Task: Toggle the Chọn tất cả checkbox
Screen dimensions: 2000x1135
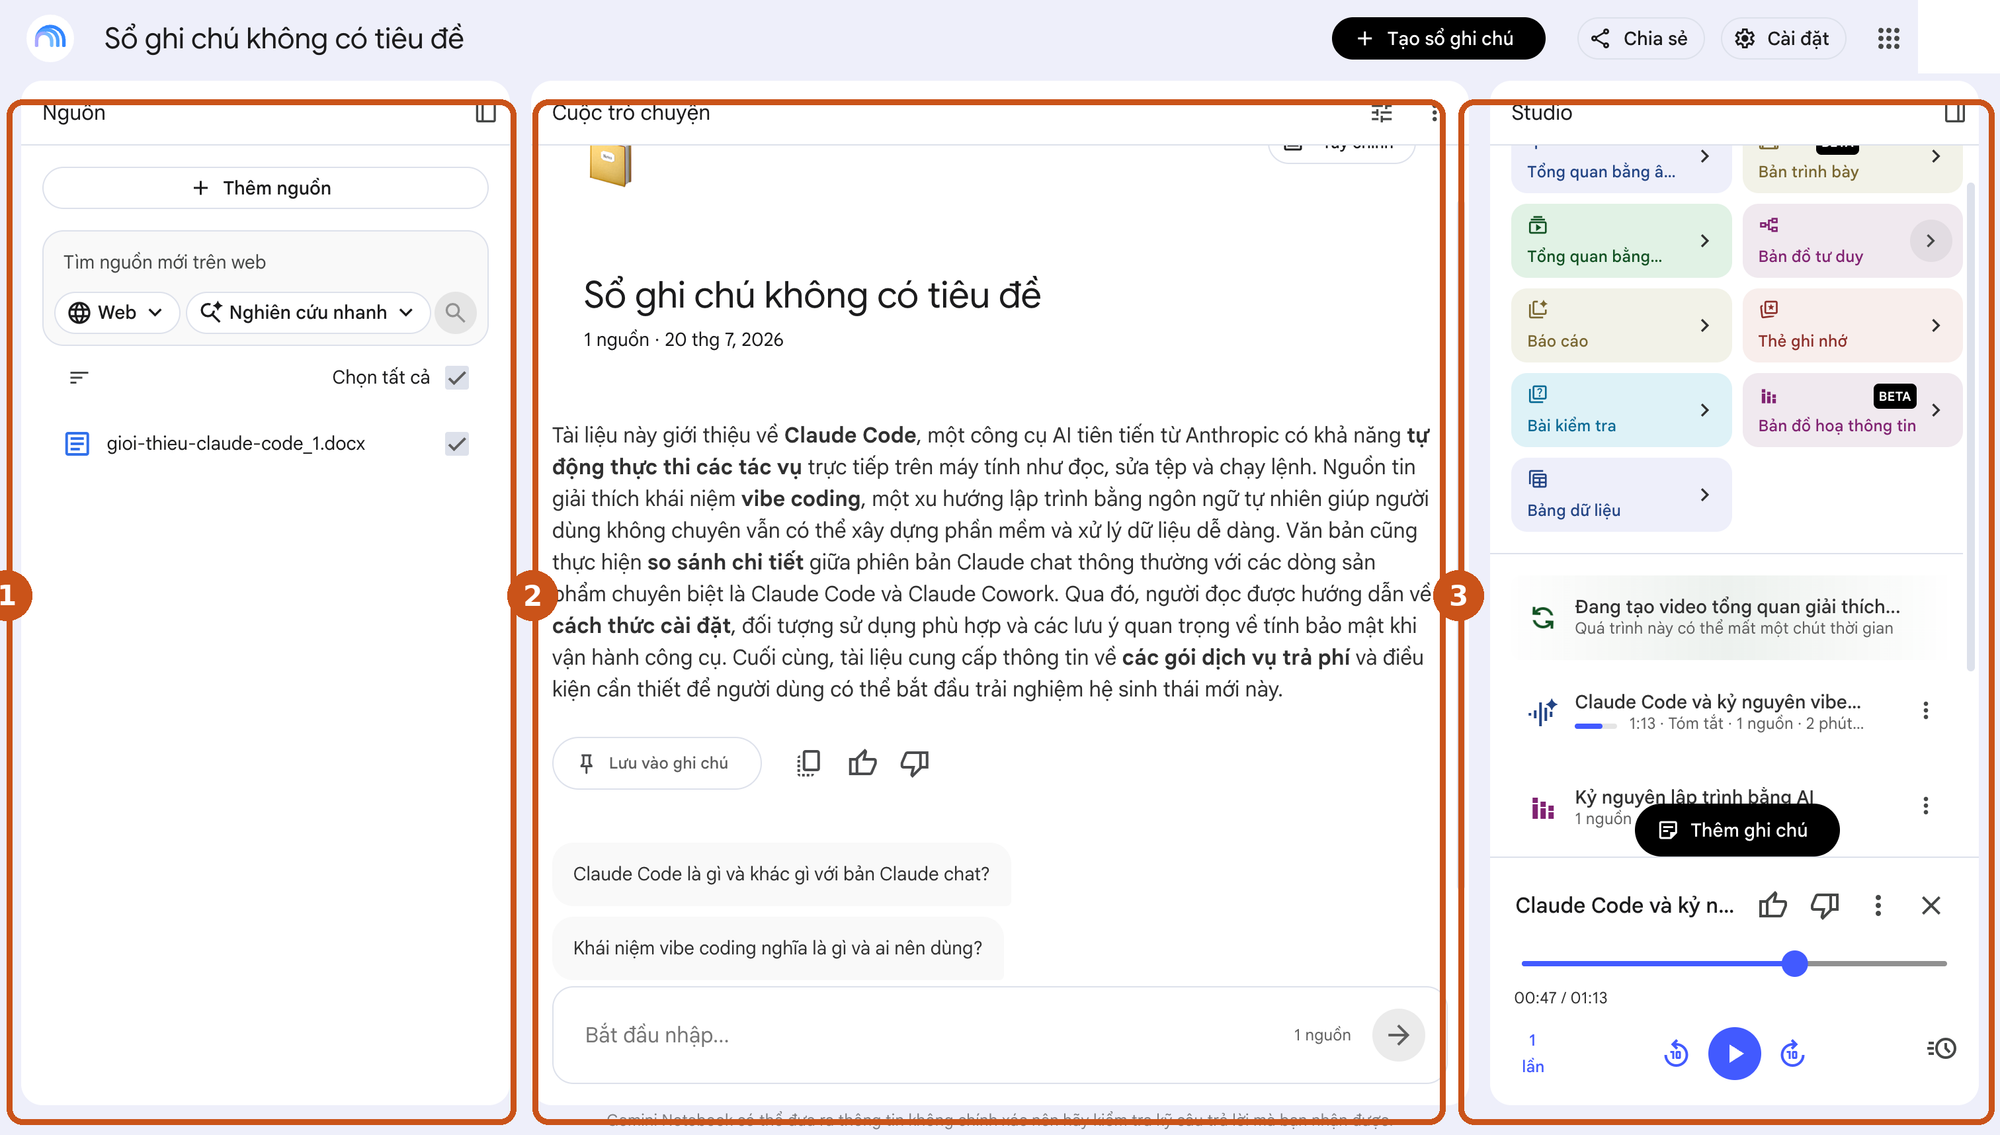Action: [x=457, y=378]
